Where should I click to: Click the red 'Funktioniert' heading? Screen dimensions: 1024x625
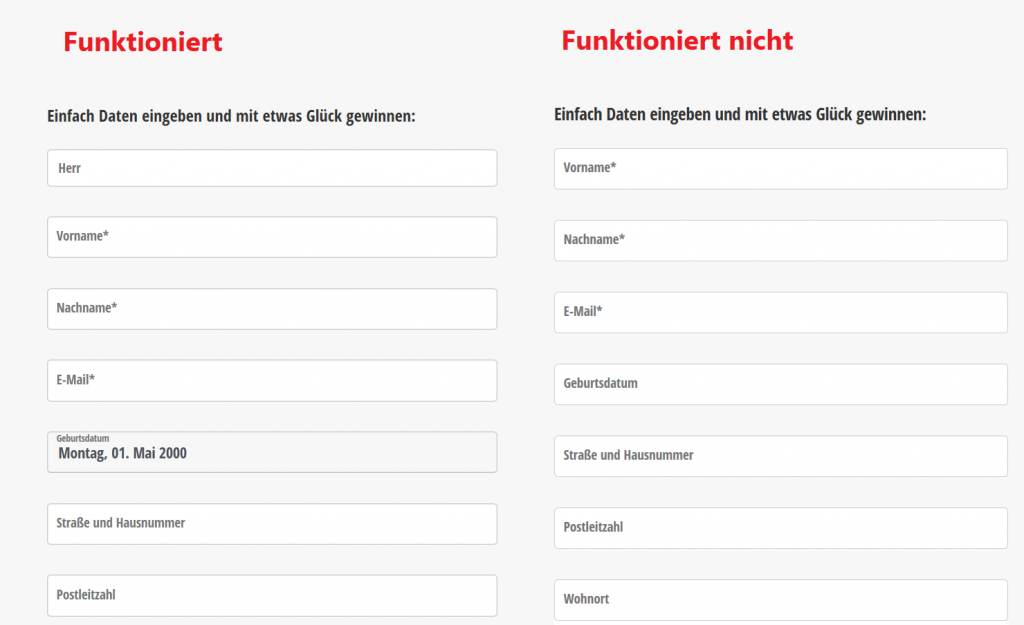[x=143, y=42]
